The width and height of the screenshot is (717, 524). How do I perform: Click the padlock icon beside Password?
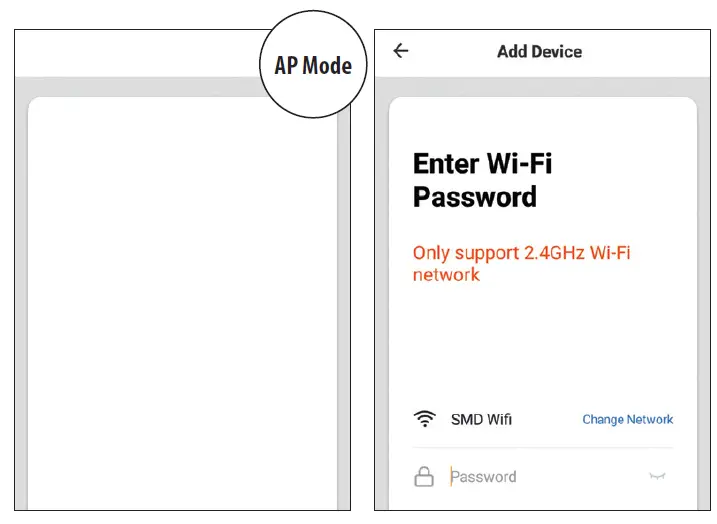(424, 477)
